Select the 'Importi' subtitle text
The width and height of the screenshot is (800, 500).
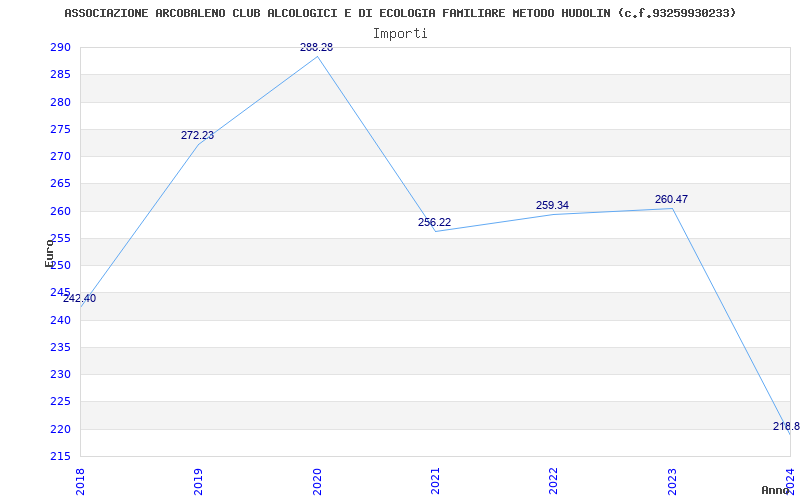point(400,34)
